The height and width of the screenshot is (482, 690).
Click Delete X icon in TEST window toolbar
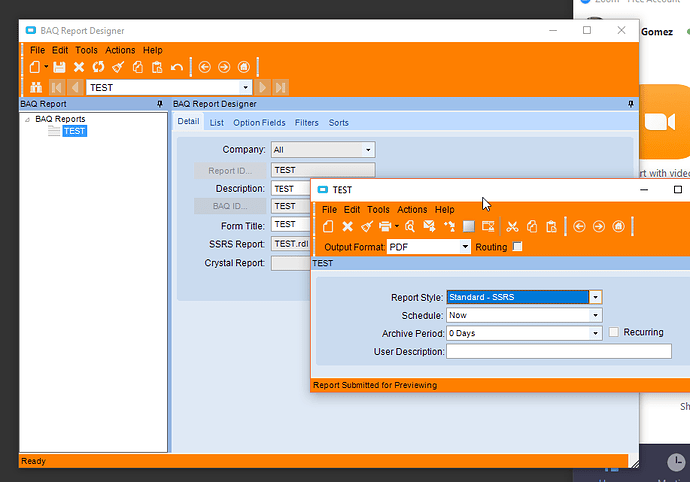click(x=348, y=226)
